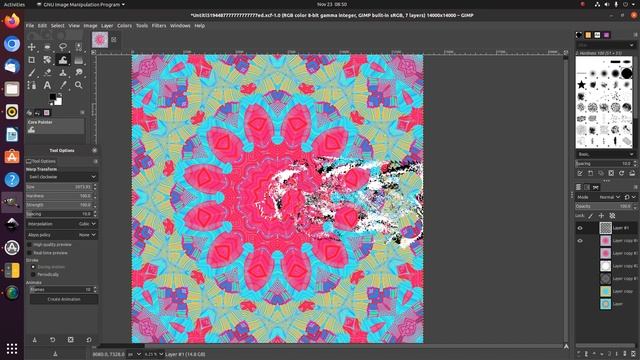Select the Unified Transform tool
640x360 pixels.
[x=47, y=60]
